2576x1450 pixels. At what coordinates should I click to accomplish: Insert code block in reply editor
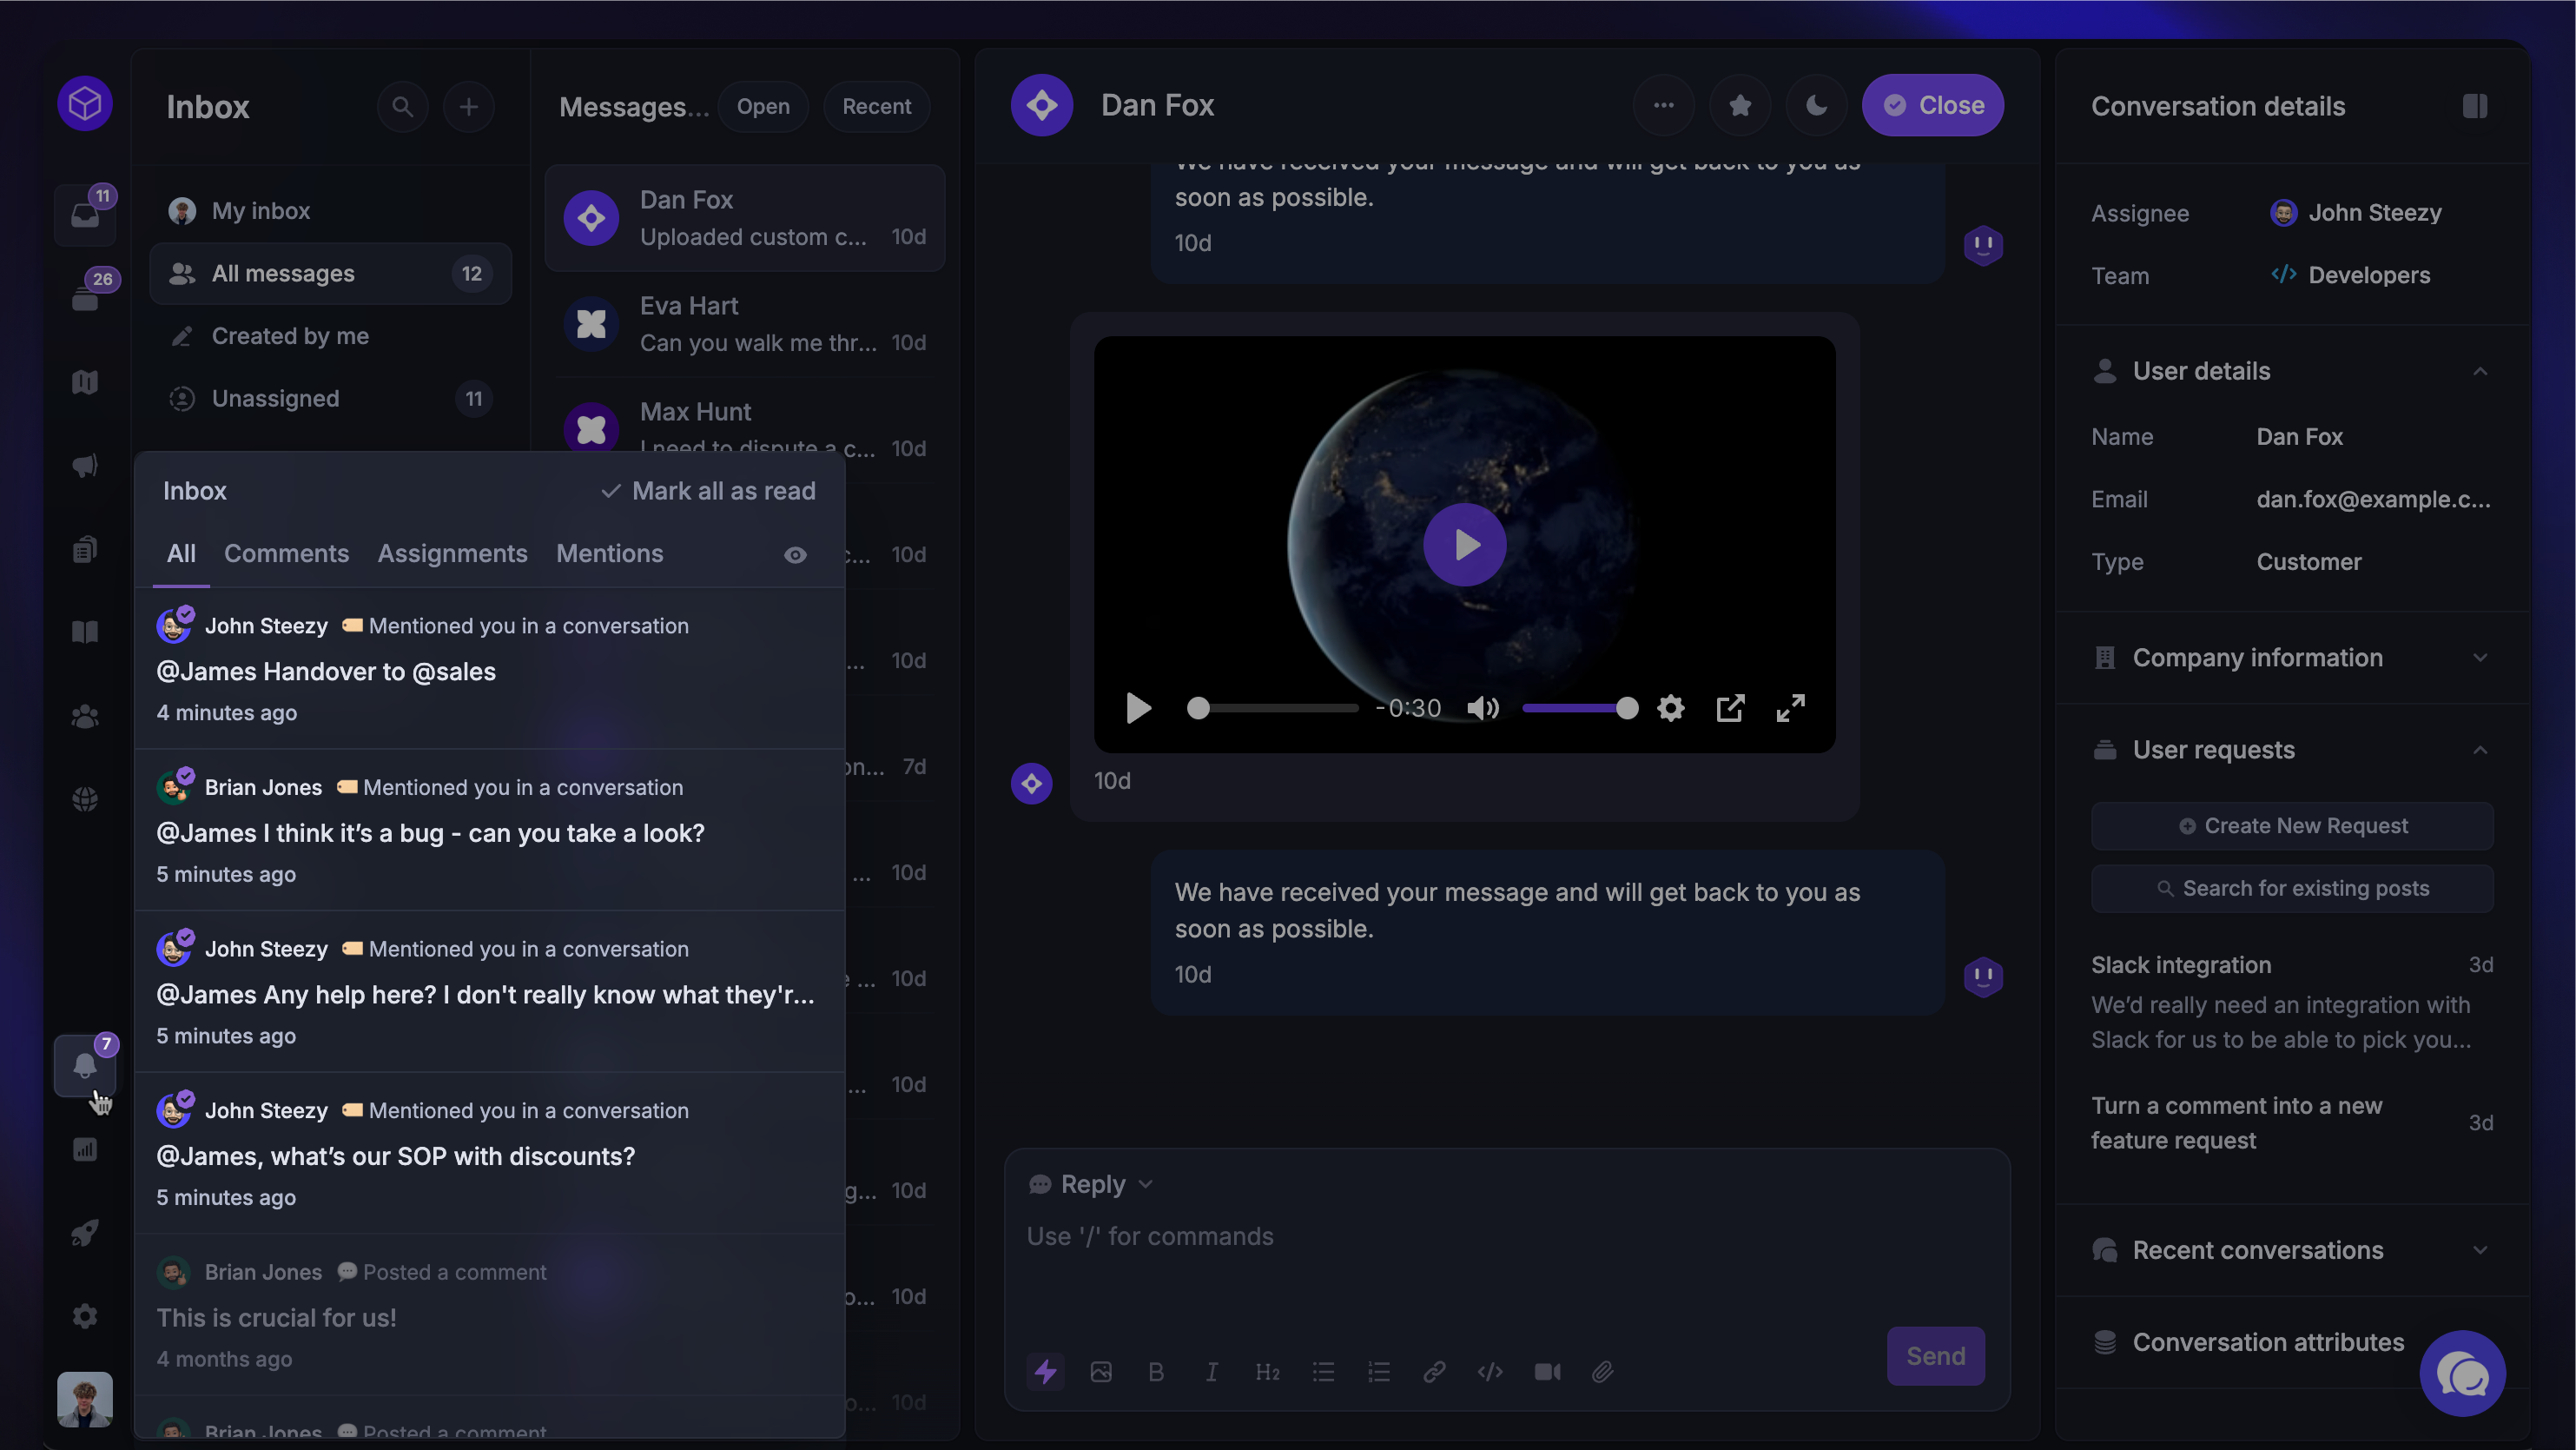coord(1490,1371)
